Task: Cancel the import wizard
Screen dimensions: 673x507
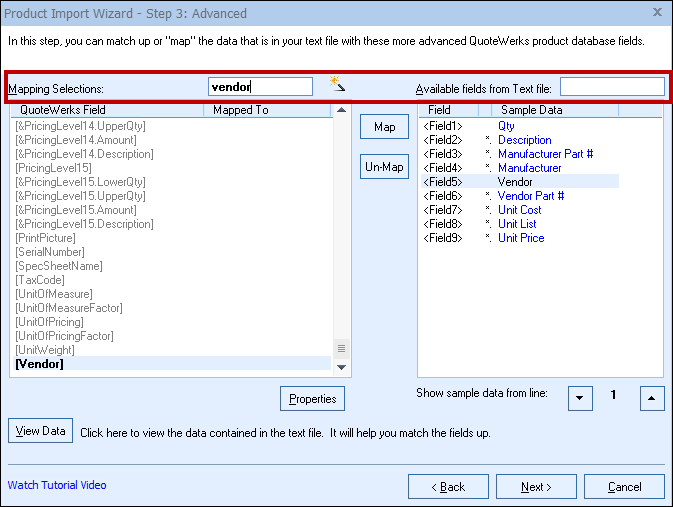Action: [623, 487]
